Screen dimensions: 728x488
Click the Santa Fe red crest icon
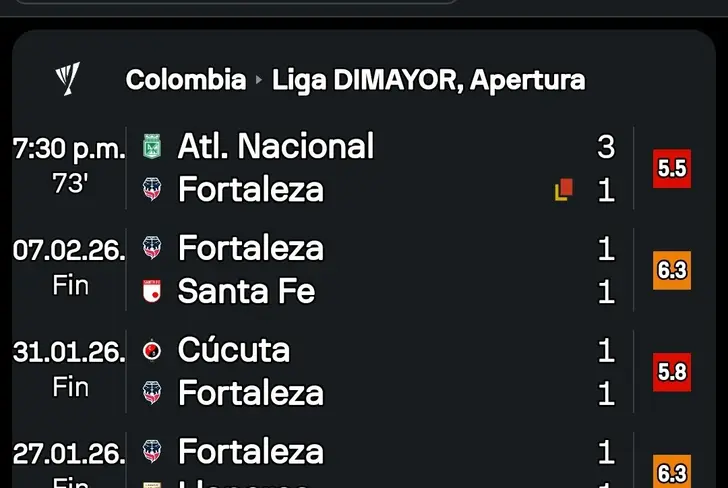pyautogui.click(x=152, y=291)
